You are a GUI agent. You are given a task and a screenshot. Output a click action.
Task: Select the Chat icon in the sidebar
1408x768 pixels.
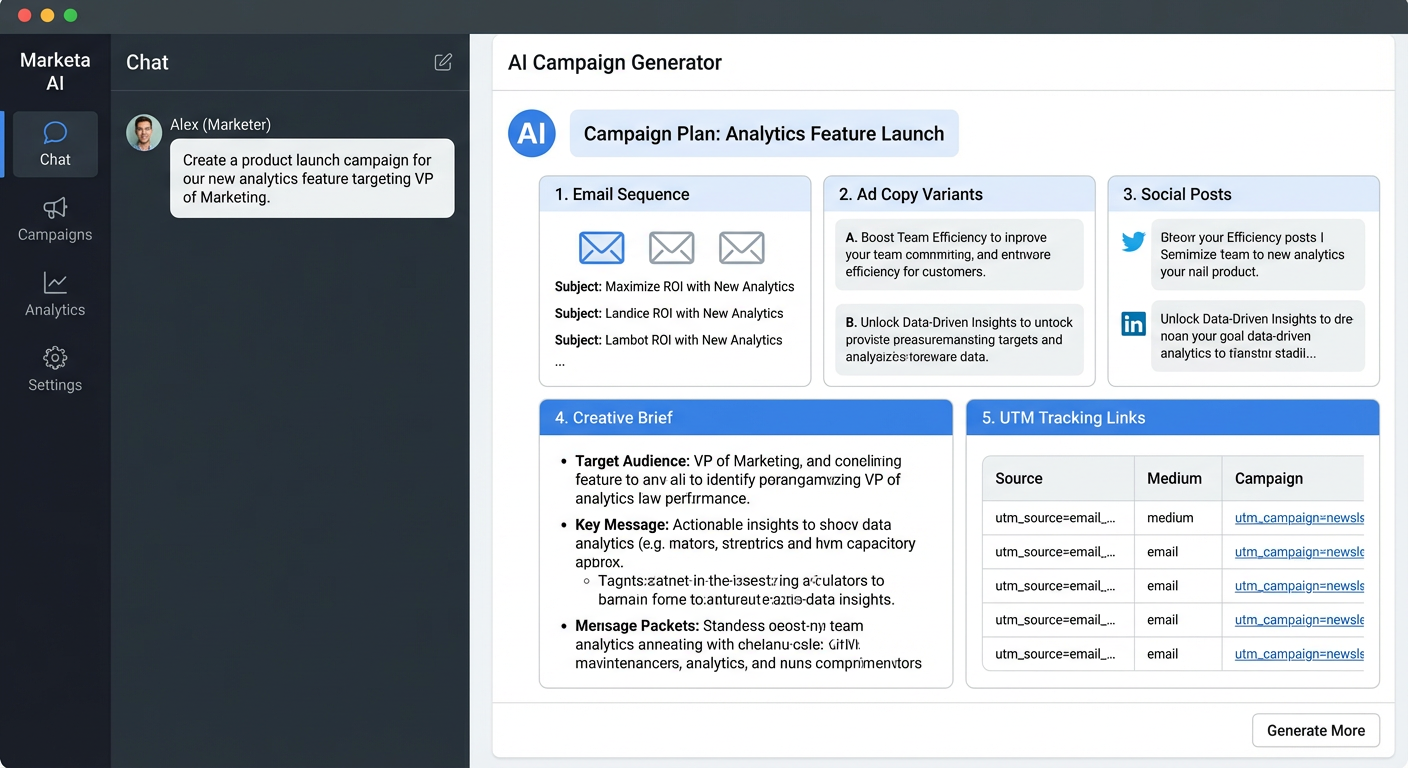coord(55,144)
